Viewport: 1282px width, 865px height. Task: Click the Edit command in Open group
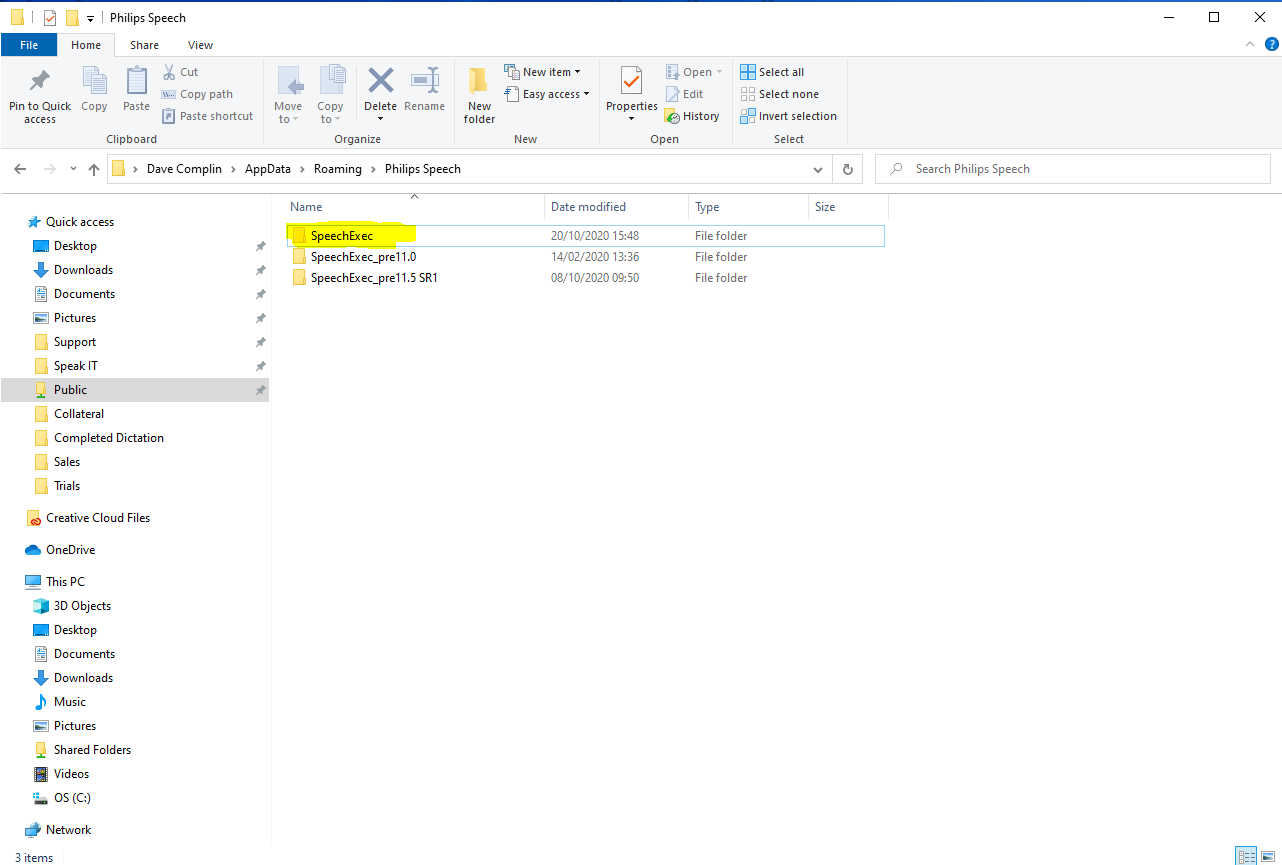[x=685, y=94]
